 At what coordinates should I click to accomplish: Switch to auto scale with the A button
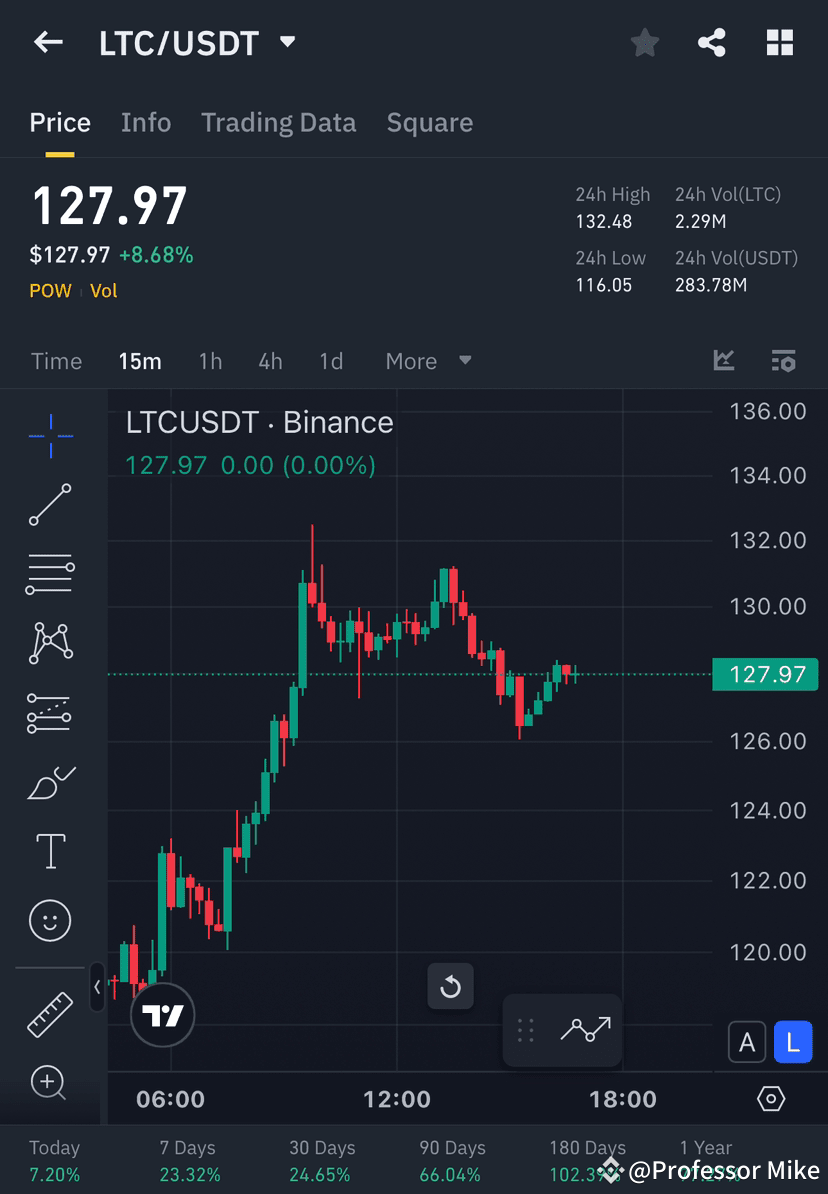747,1042
